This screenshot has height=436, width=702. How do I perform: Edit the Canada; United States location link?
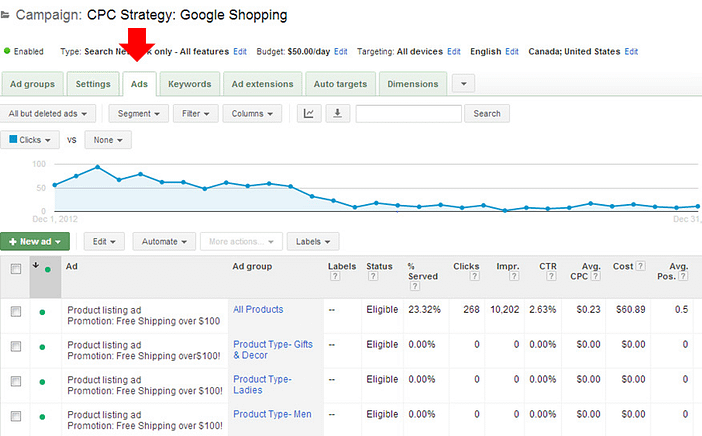click(631, 51)
